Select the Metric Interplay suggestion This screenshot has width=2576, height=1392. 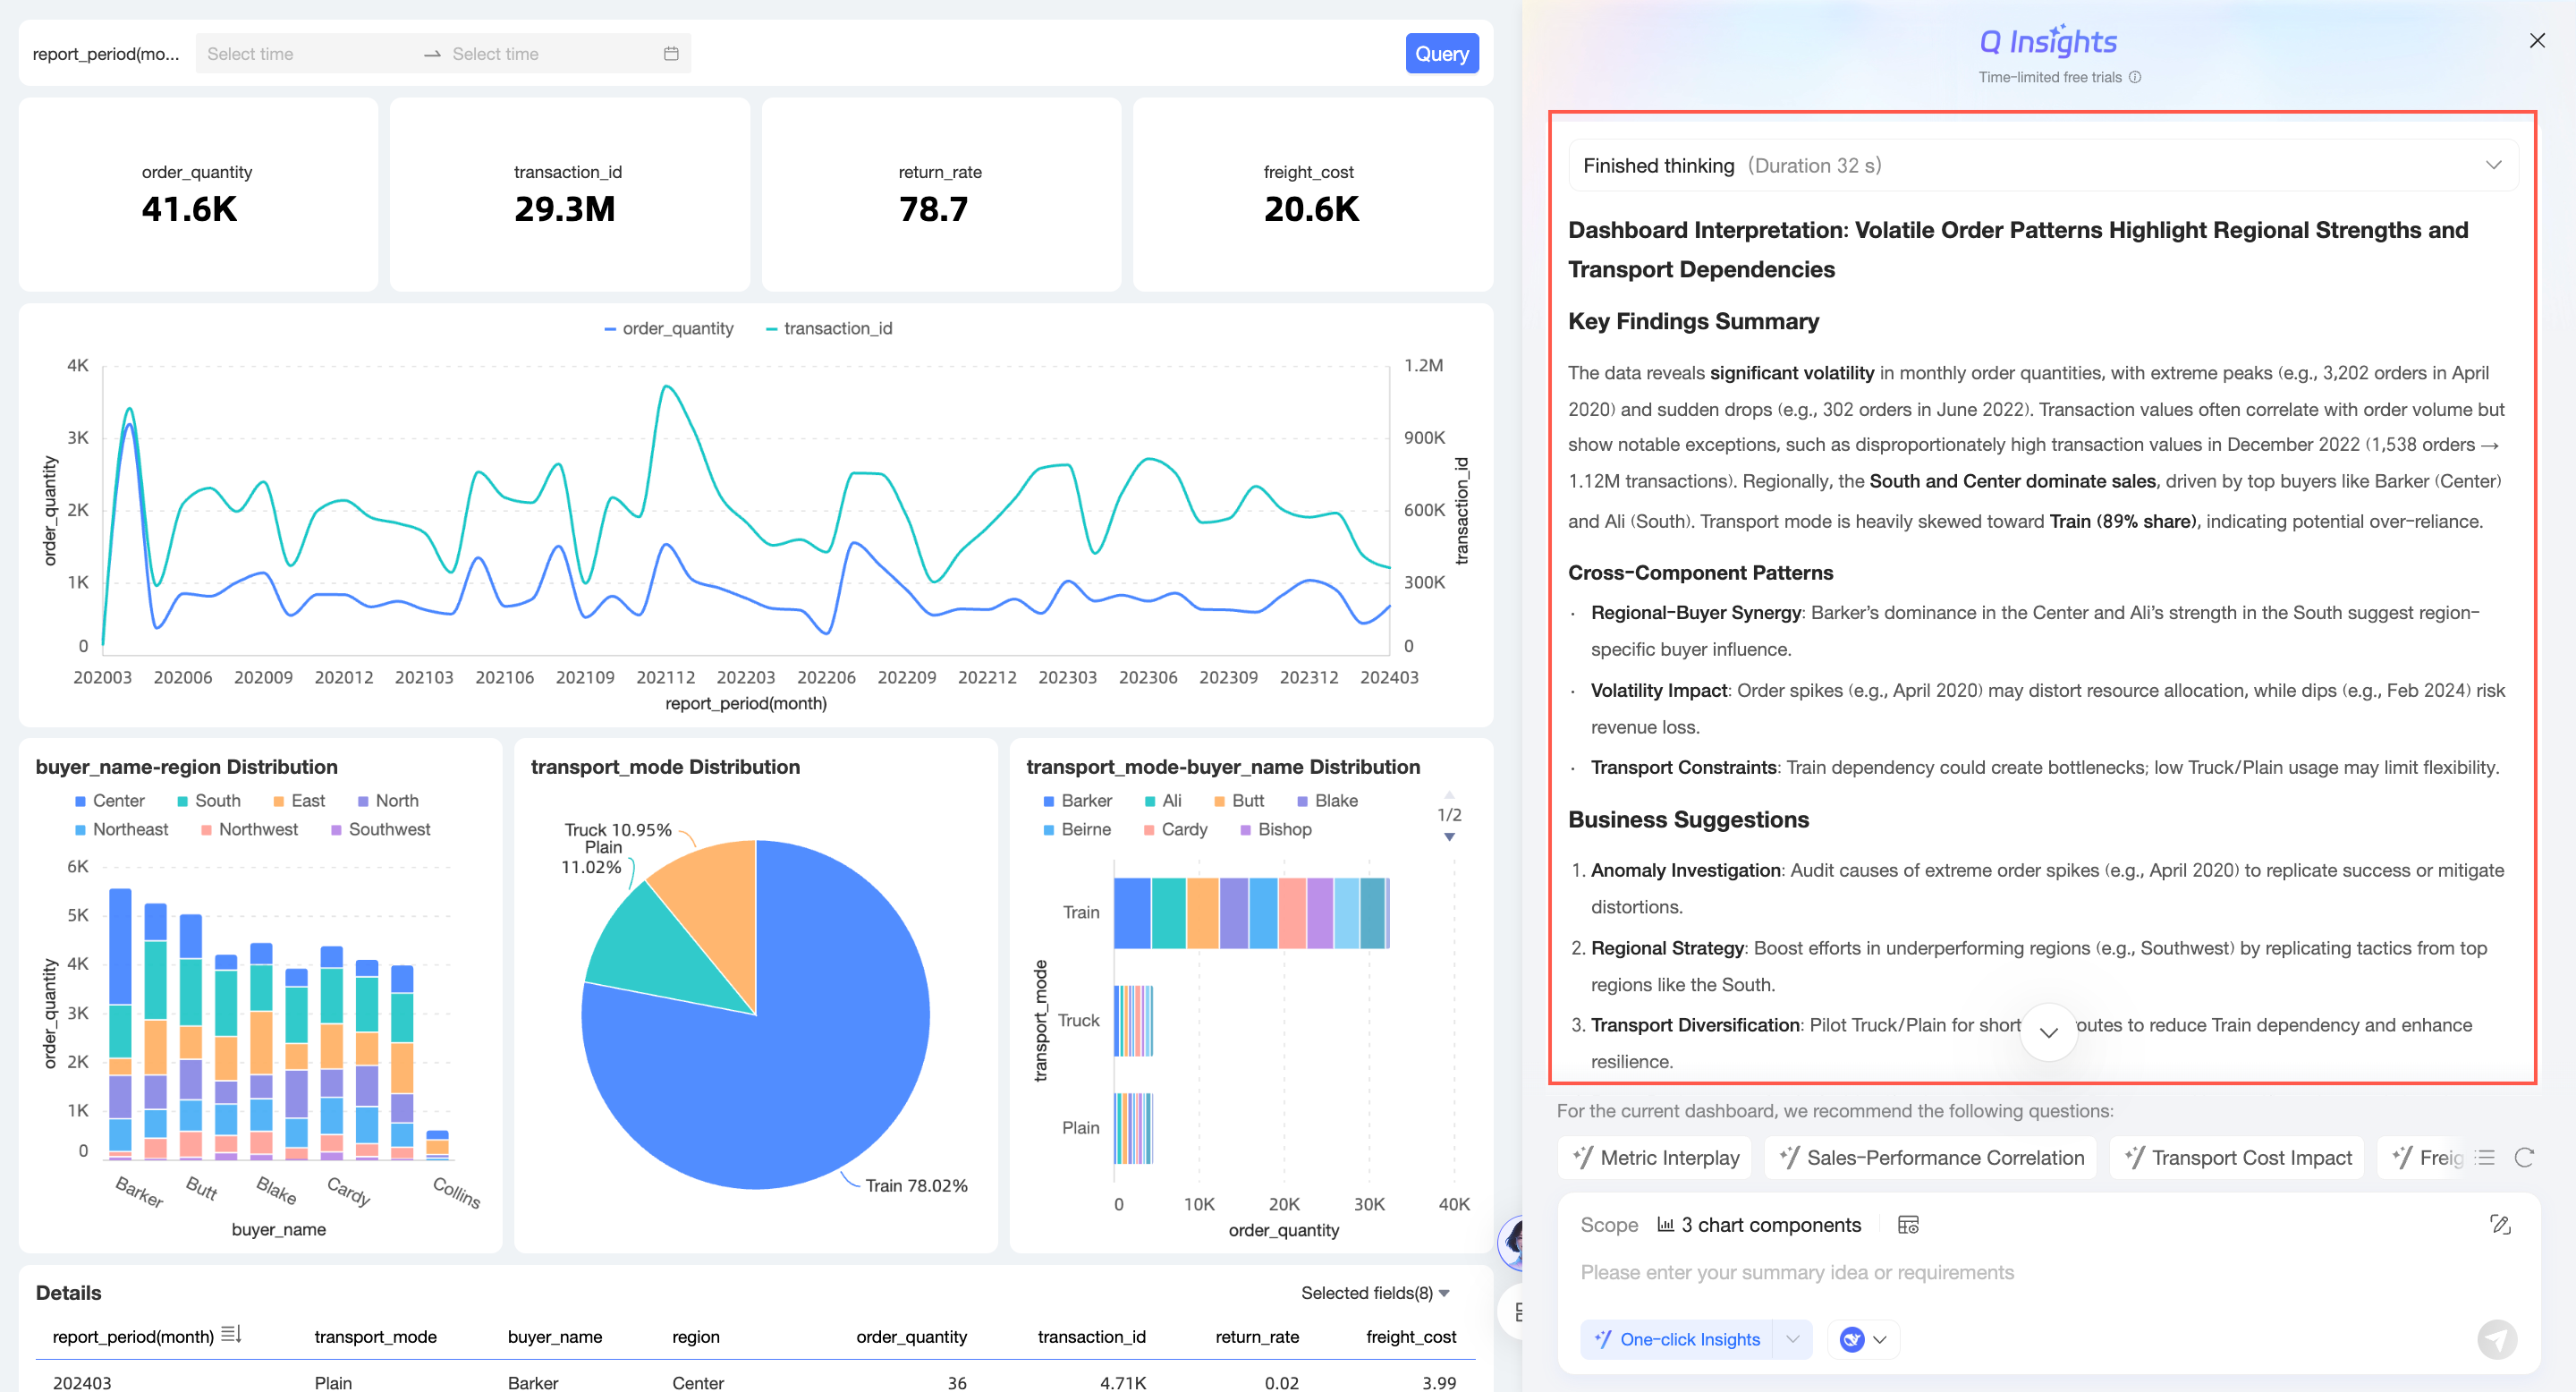1656,1157
